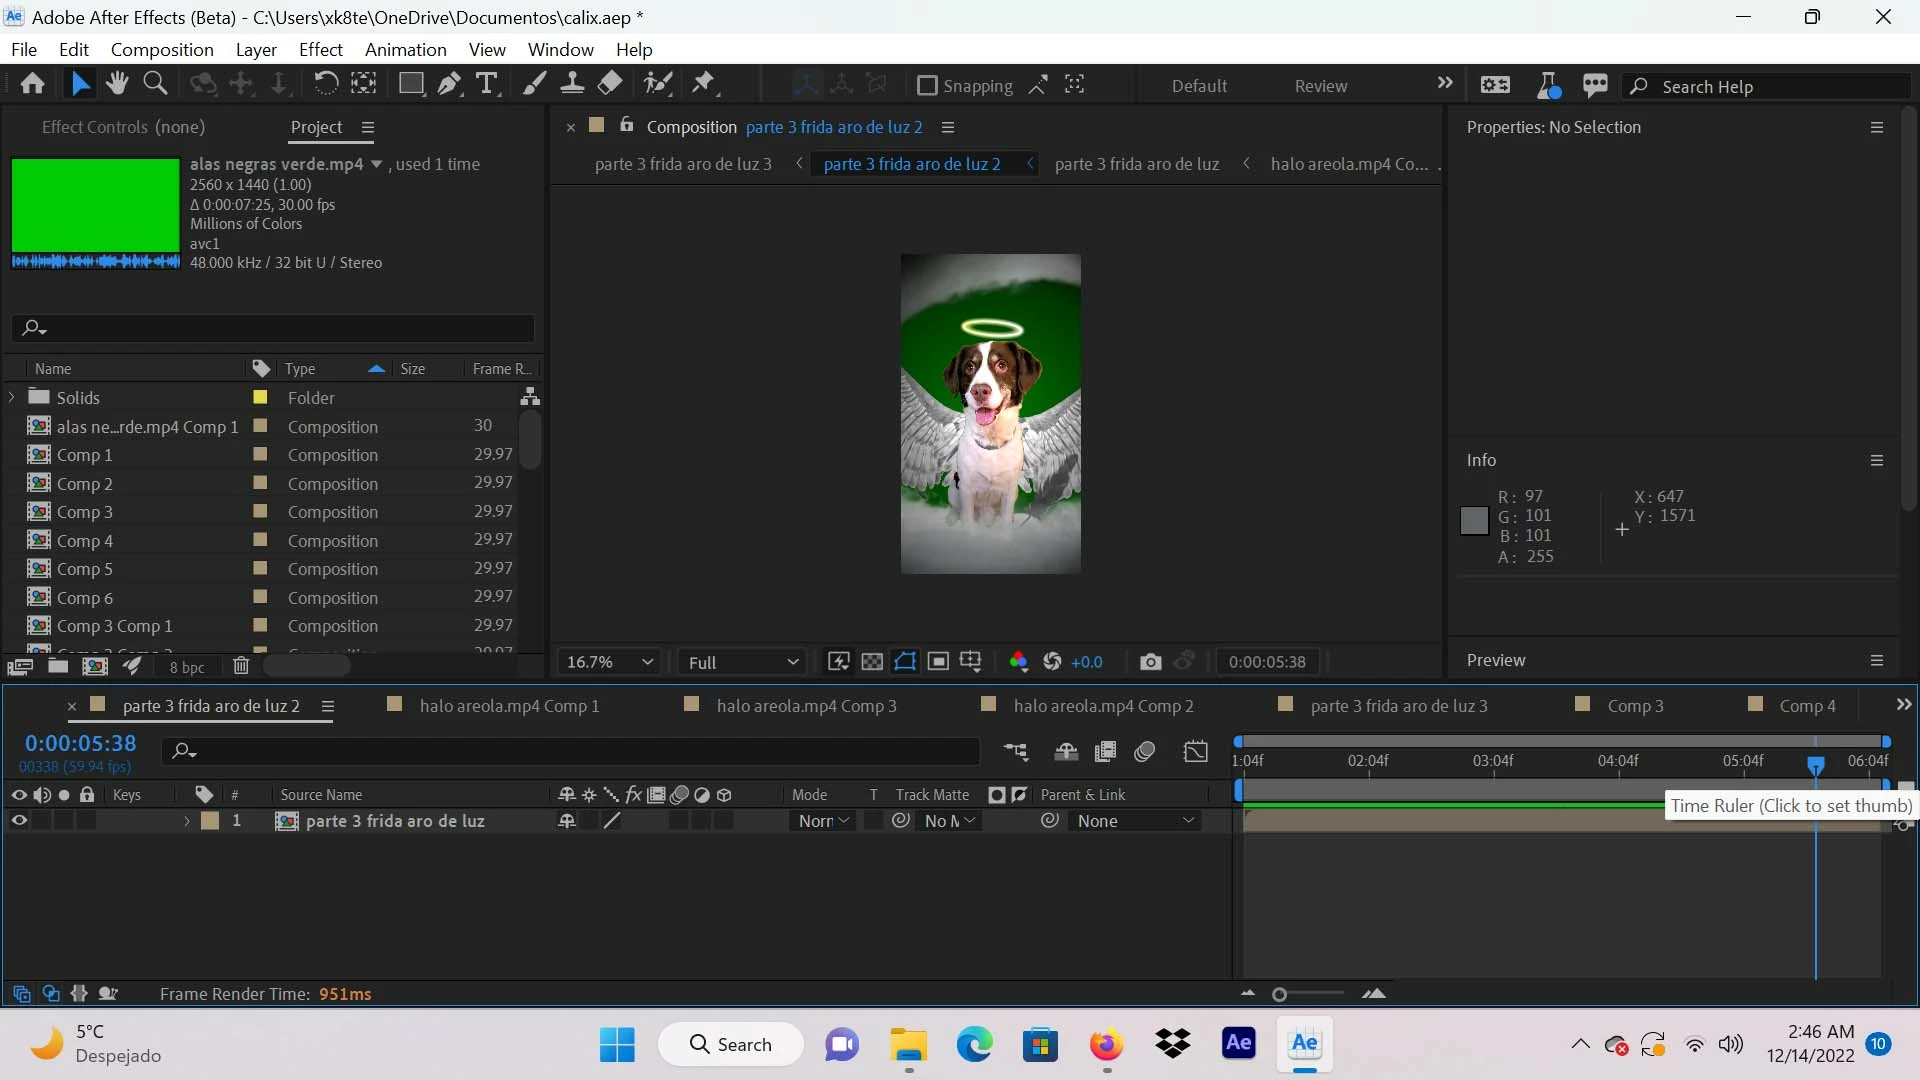
Task: Select the Puppet Pin tool
Action: tap(704, 84)
